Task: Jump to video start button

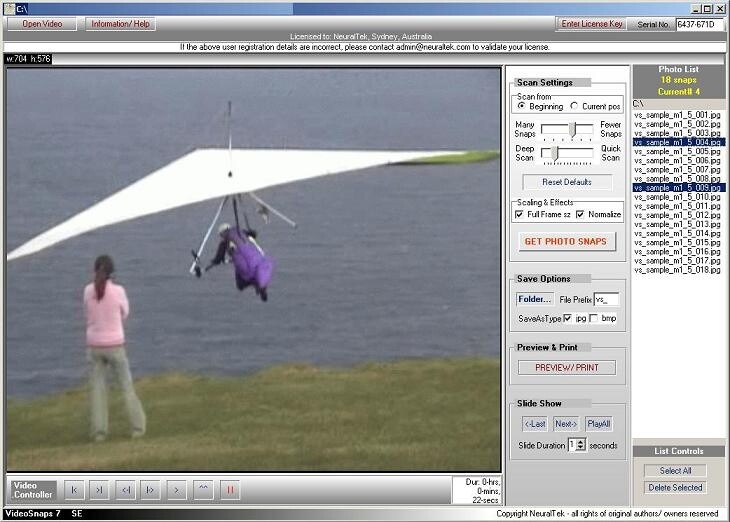Action: coord(74,490)
